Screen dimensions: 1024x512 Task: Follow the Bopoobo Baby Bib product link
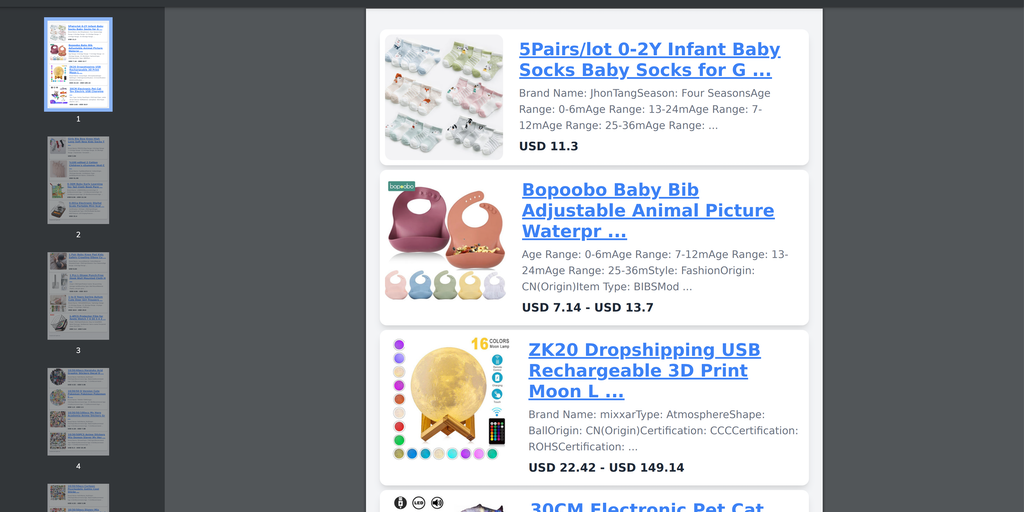click(648, 210)
